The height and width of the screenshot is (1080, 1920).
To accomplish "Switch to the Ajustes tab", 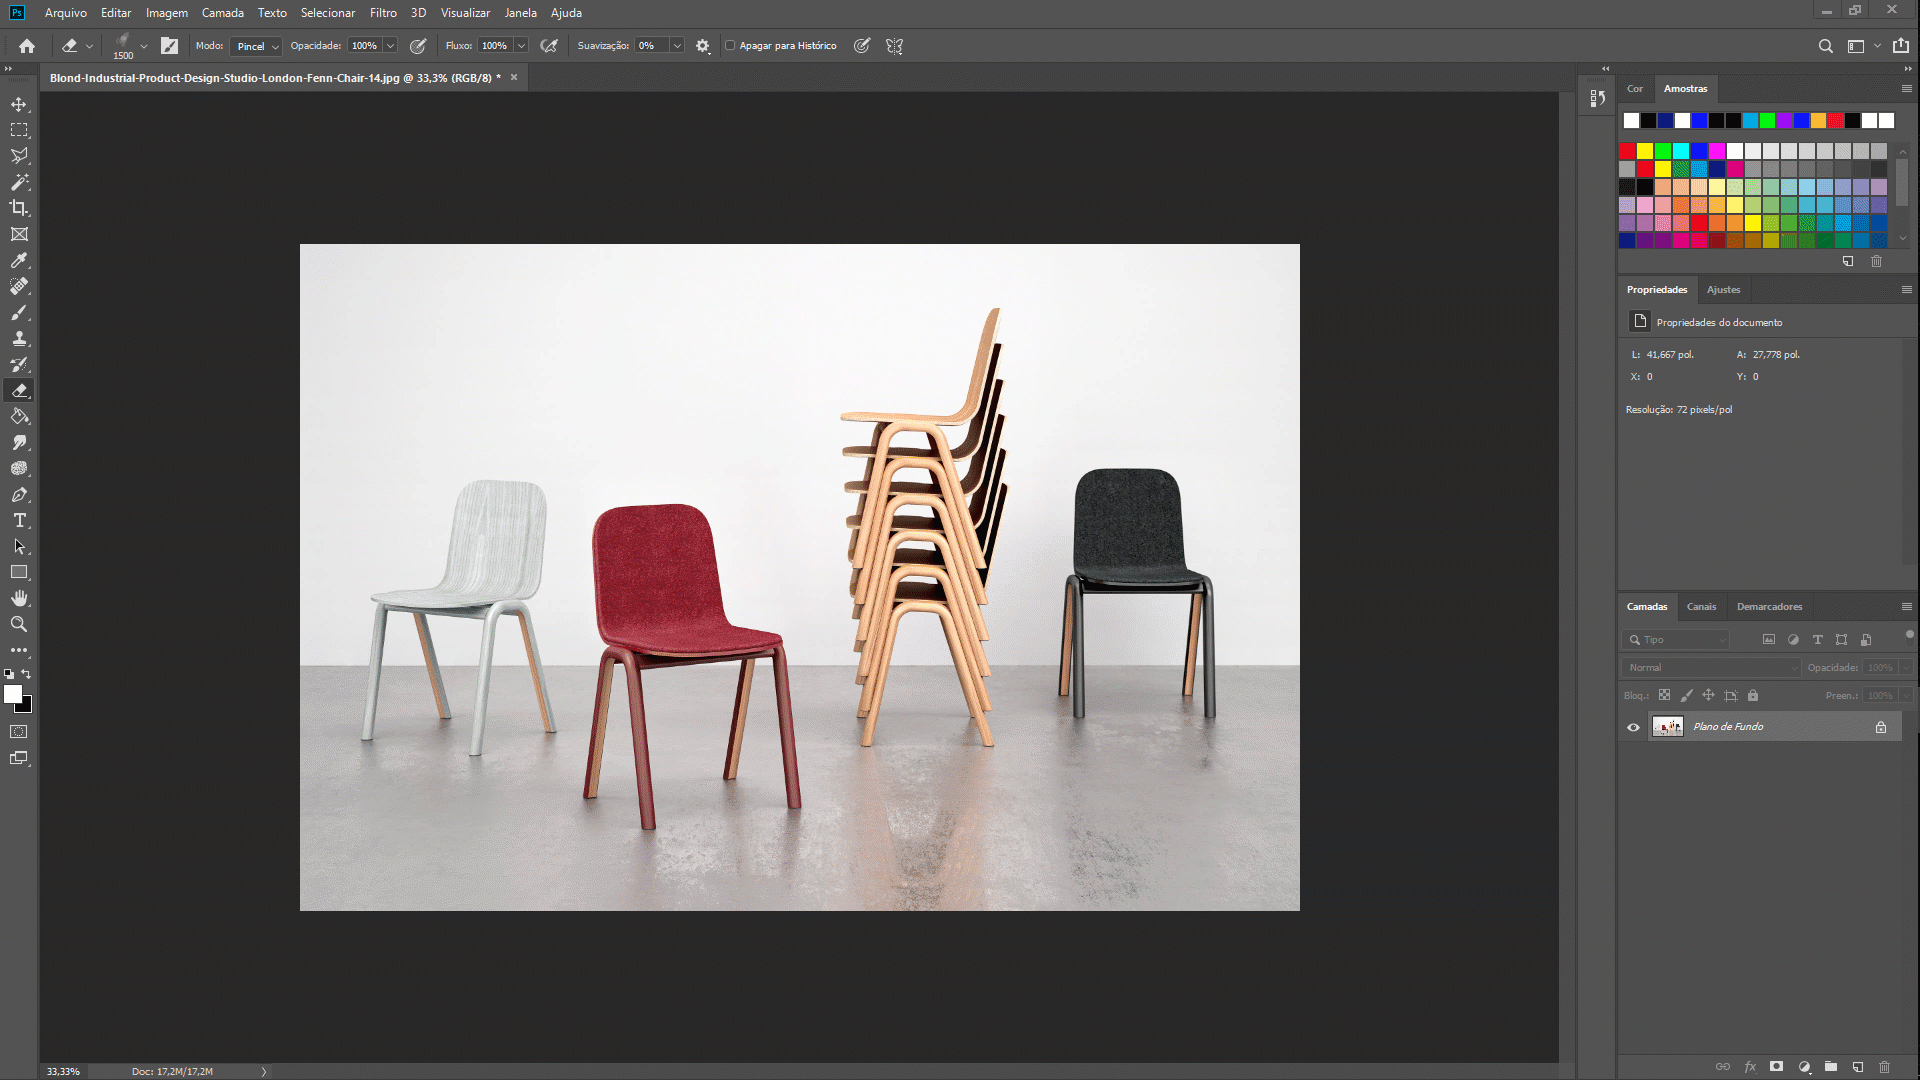I will coord(1723,290).
